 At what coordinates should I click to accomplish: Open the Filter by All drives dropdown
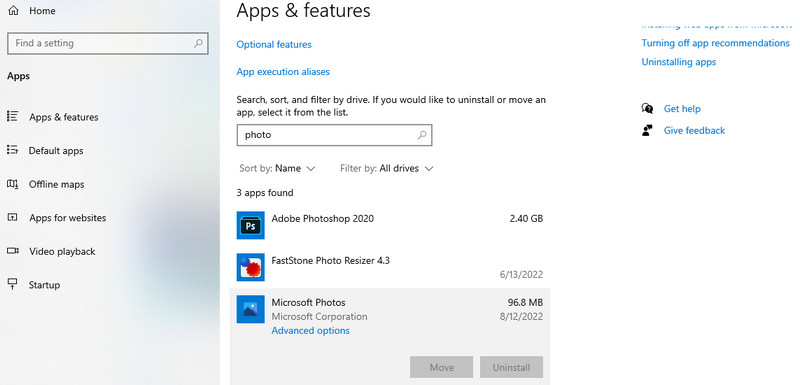(x=387, y=168)
